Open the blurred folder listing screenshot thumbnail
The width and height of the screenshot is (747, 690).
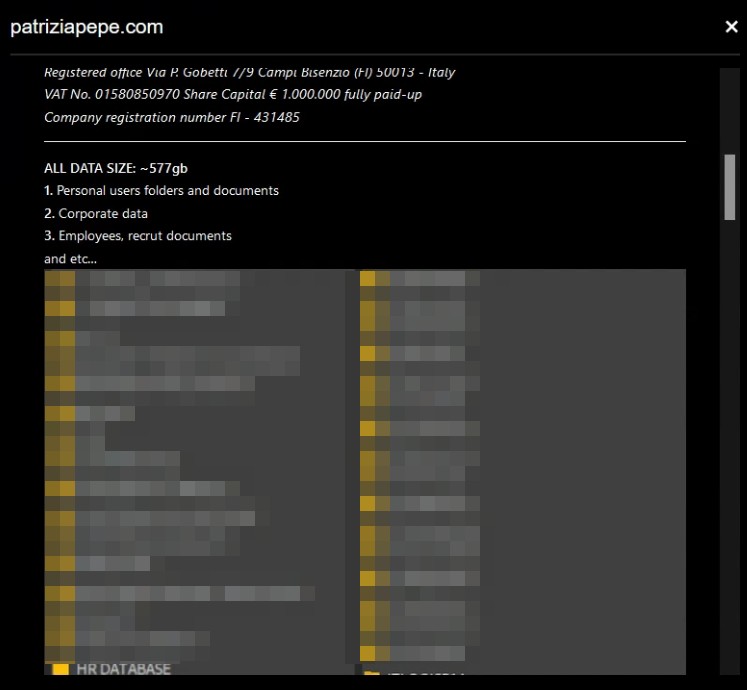[365, 470]
